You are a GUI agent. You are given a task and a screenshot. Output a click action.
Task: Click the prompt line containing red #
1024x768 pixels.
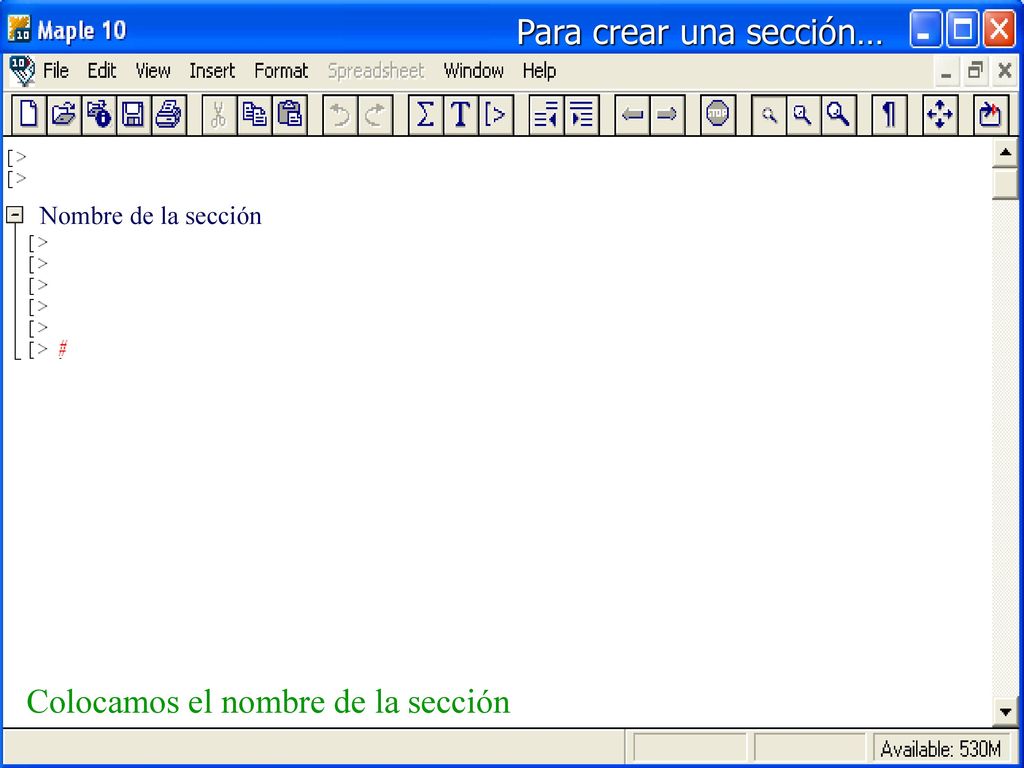48,349
